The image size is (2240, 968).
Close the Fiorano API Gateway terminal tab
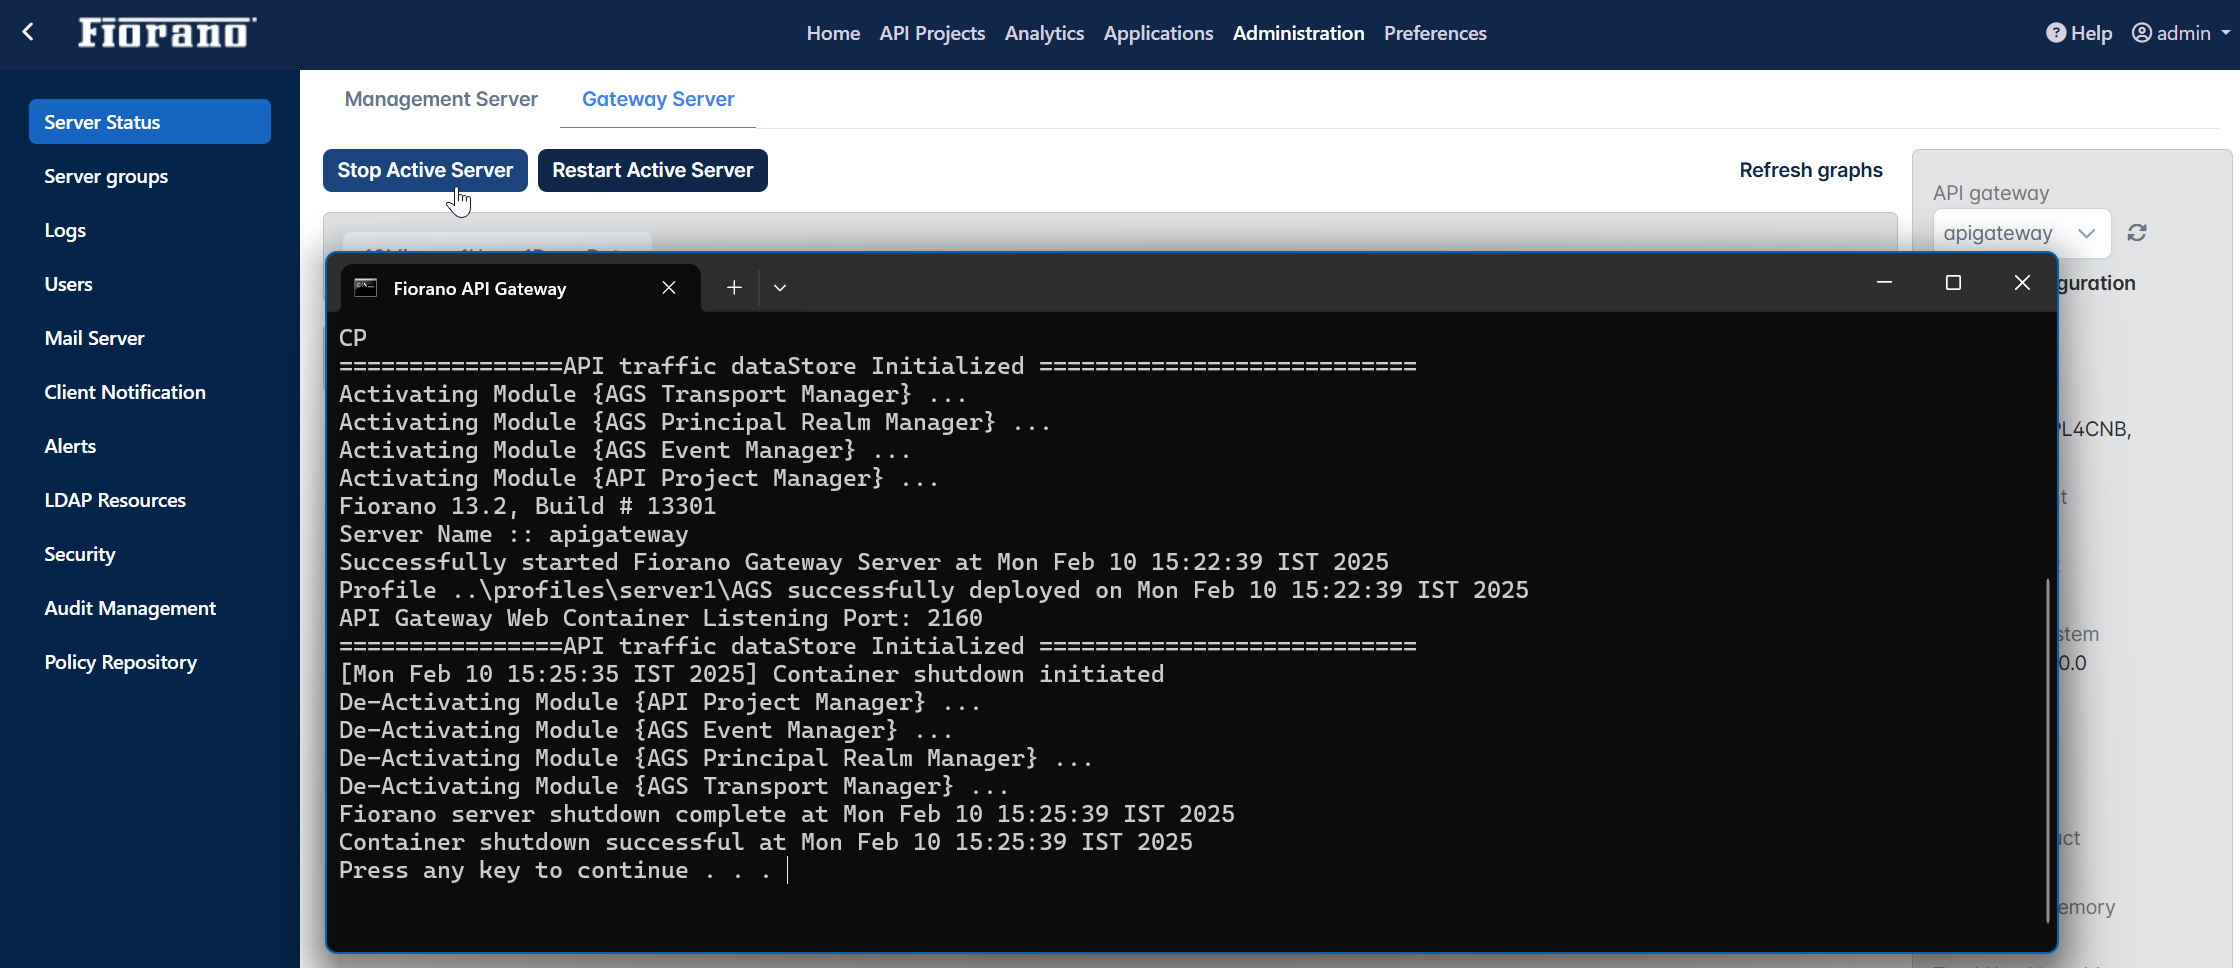(x=669, y=288)
